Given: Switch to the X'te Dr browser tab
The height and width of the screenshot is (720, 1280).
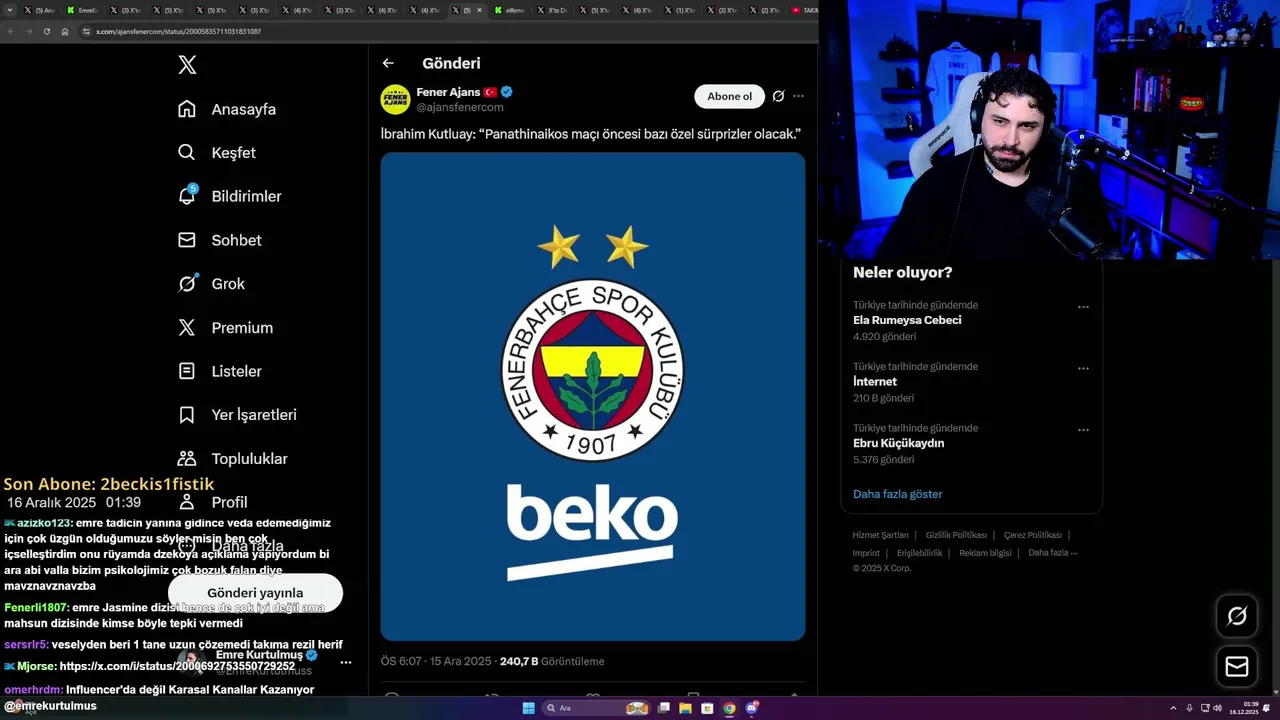Looking at the screenshot, I should (x=553, y=10).
